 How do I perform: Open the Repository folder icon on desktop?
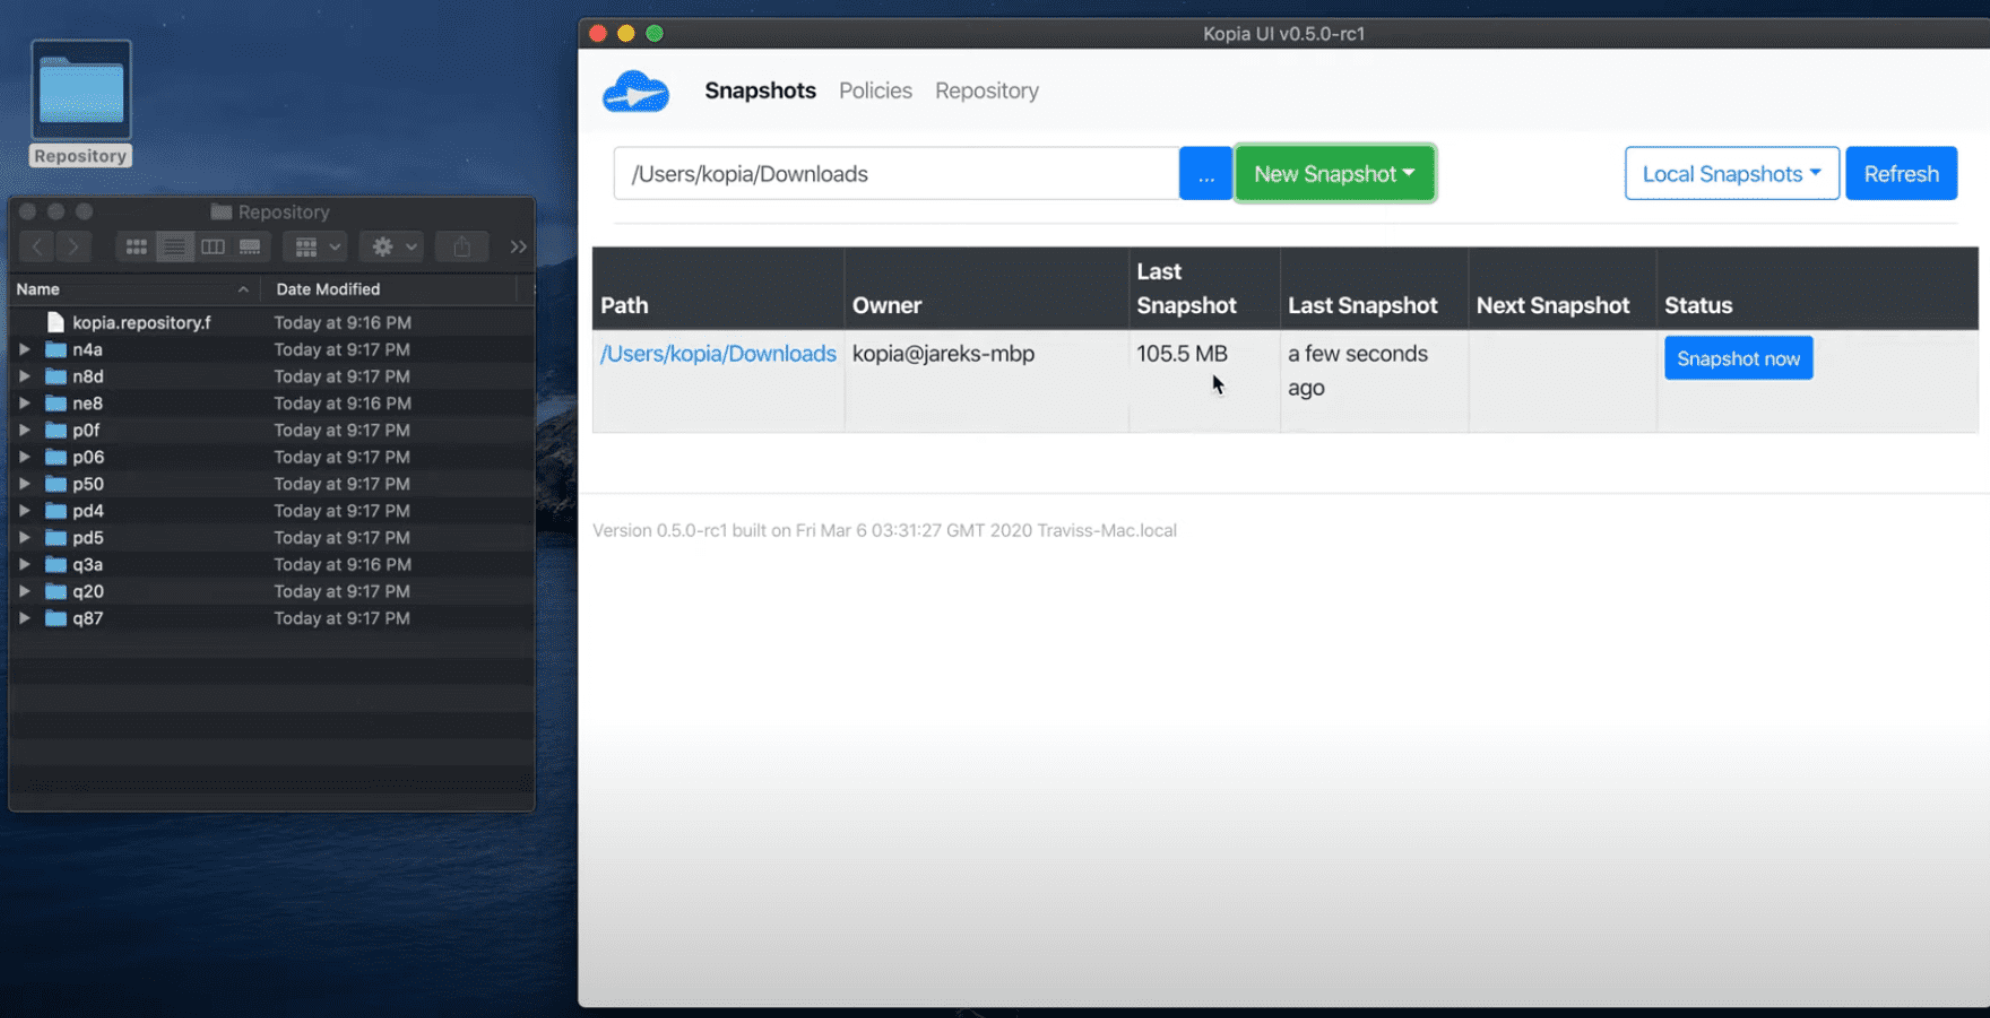click(x=81, y=91)
